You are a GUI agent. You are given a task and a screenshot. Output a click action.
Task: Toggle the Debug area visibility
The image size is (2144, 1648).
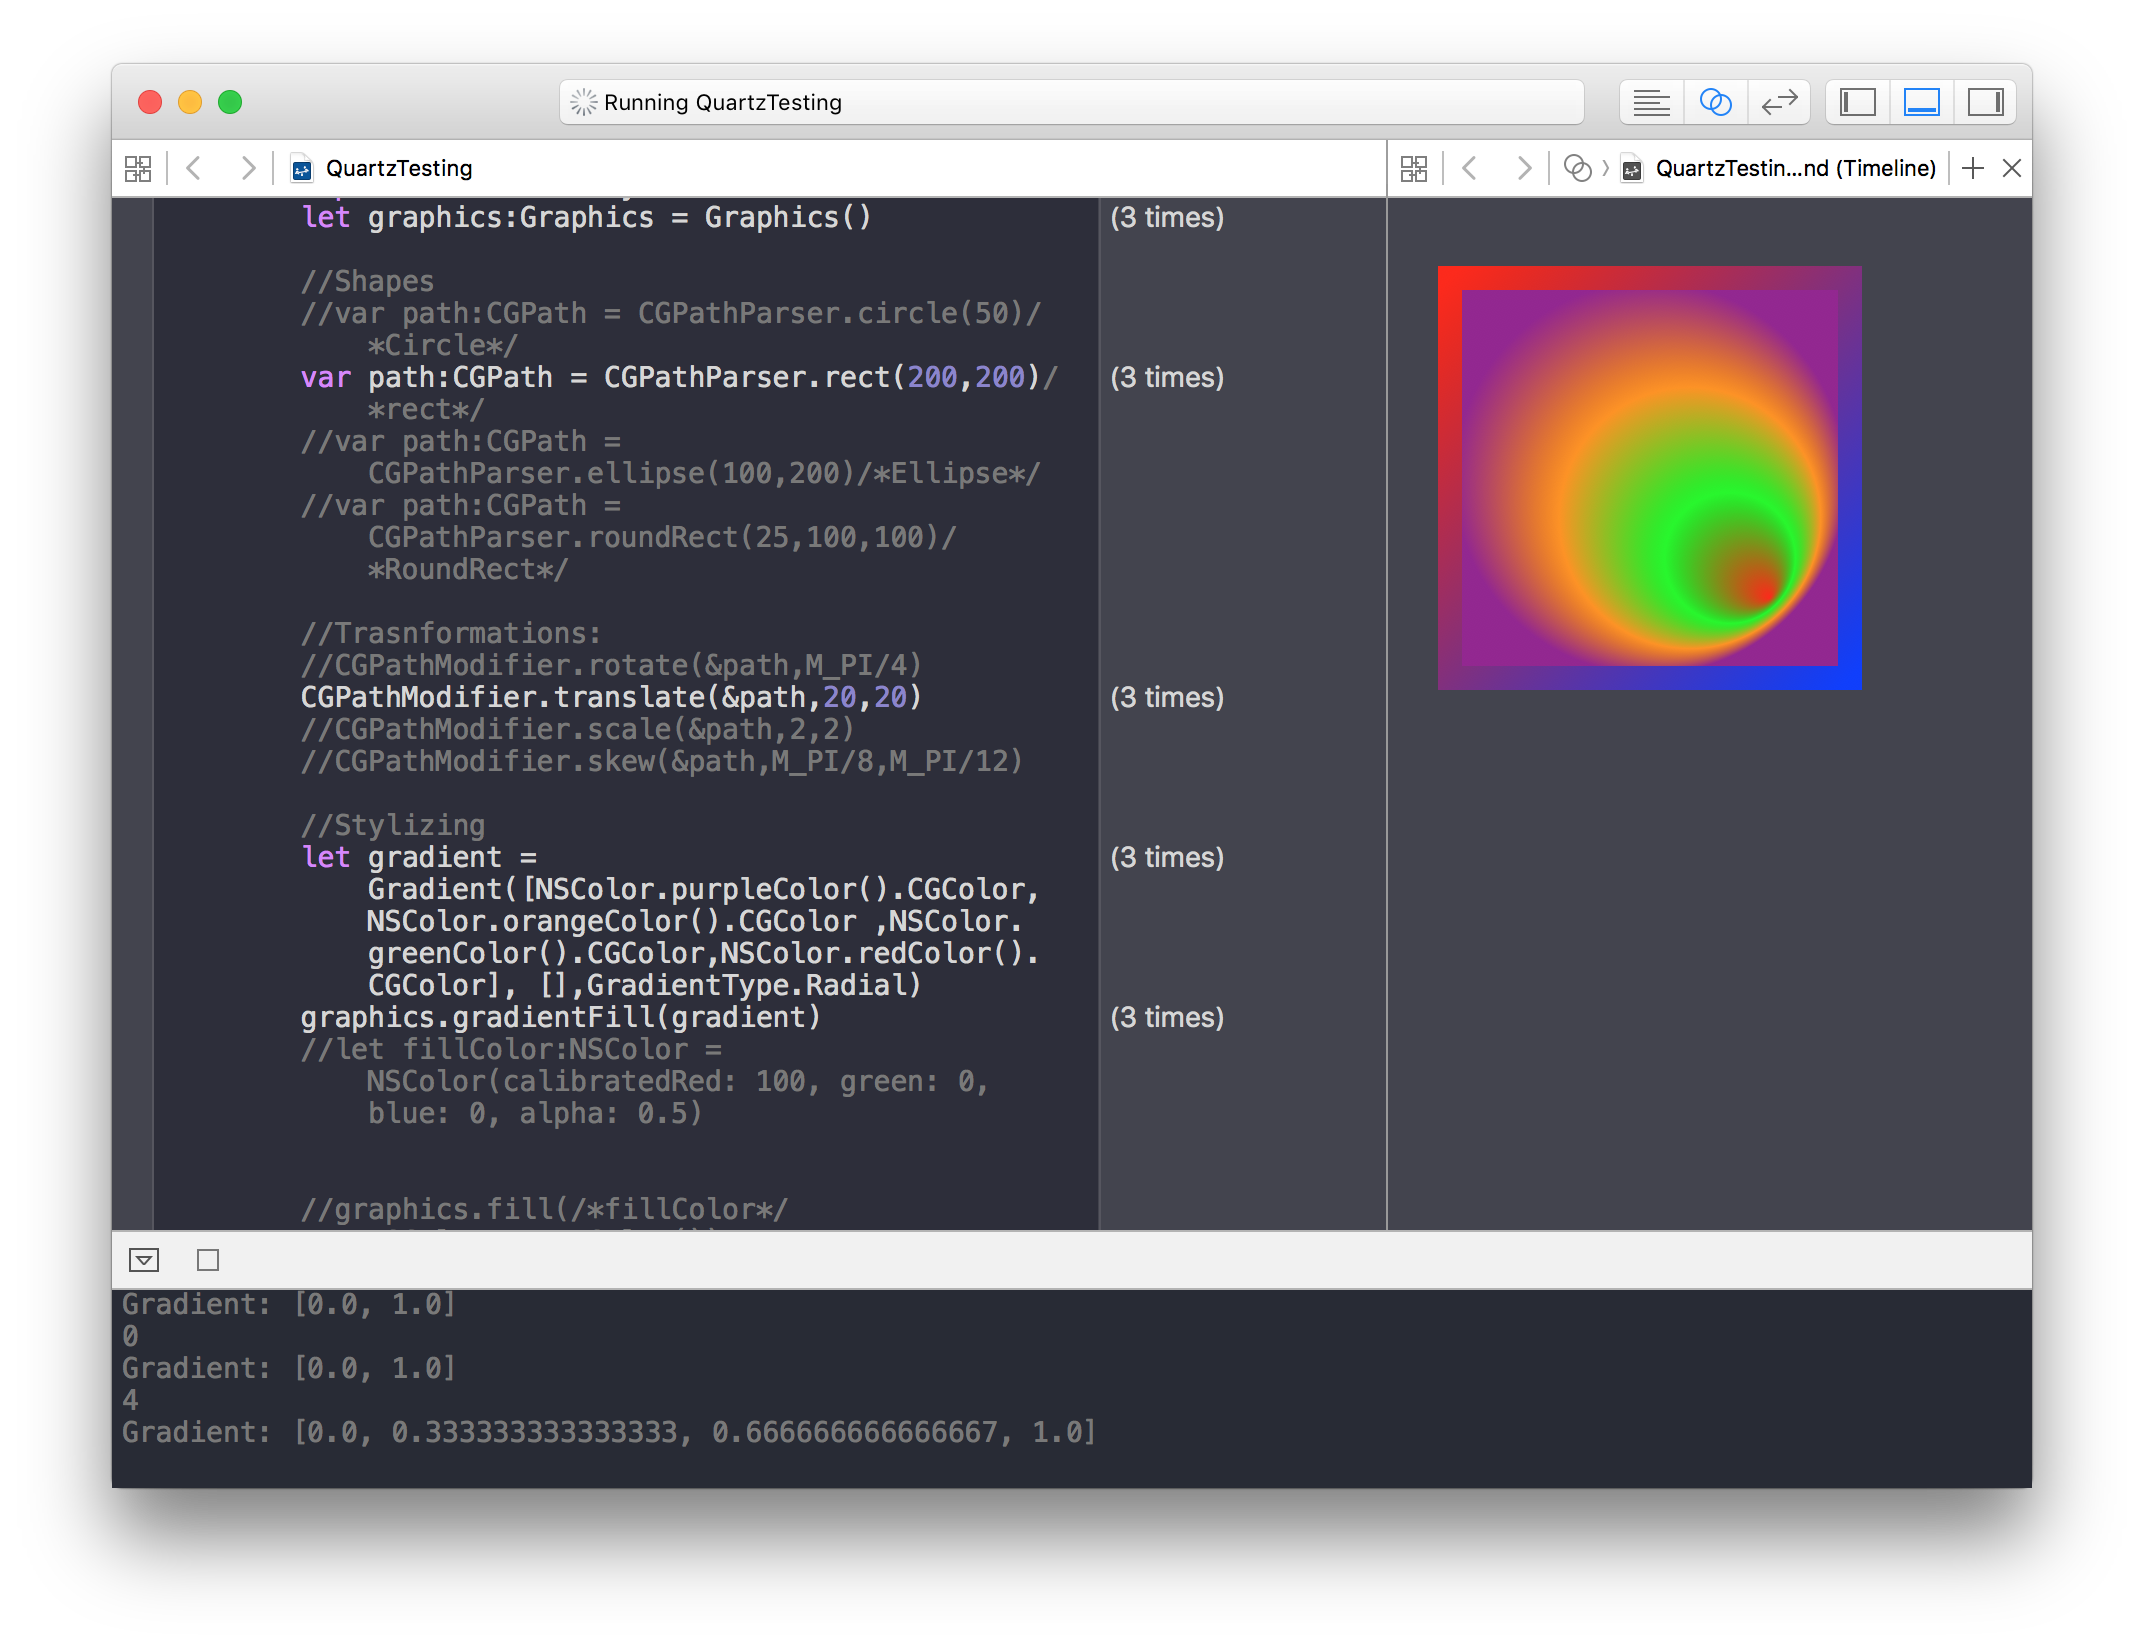[x=1921, y=102]
